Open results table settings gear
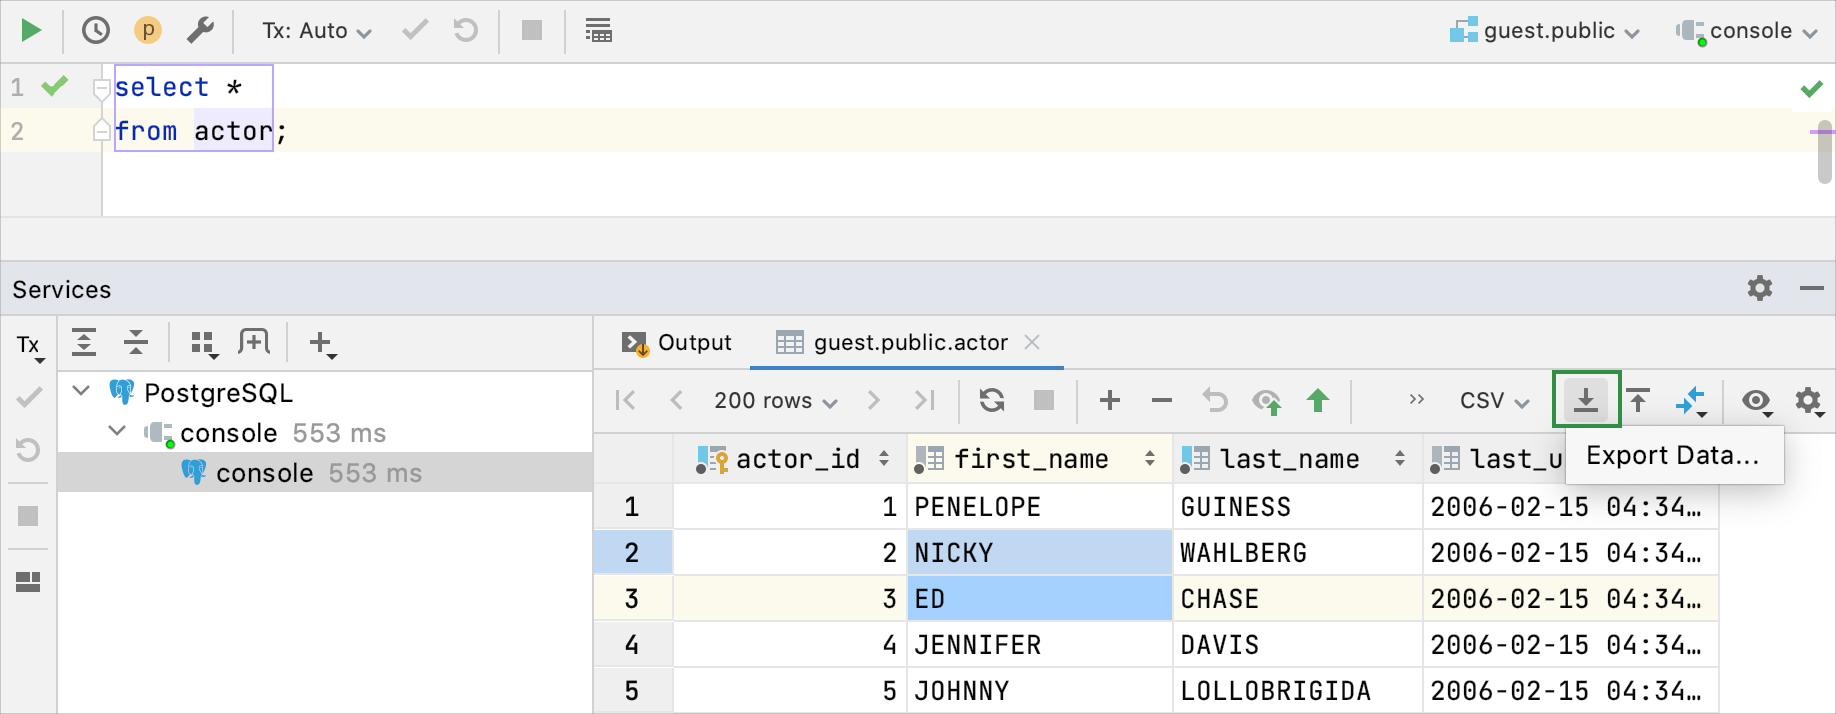The image size is (1836, 714). click(x=1809, y=401)
